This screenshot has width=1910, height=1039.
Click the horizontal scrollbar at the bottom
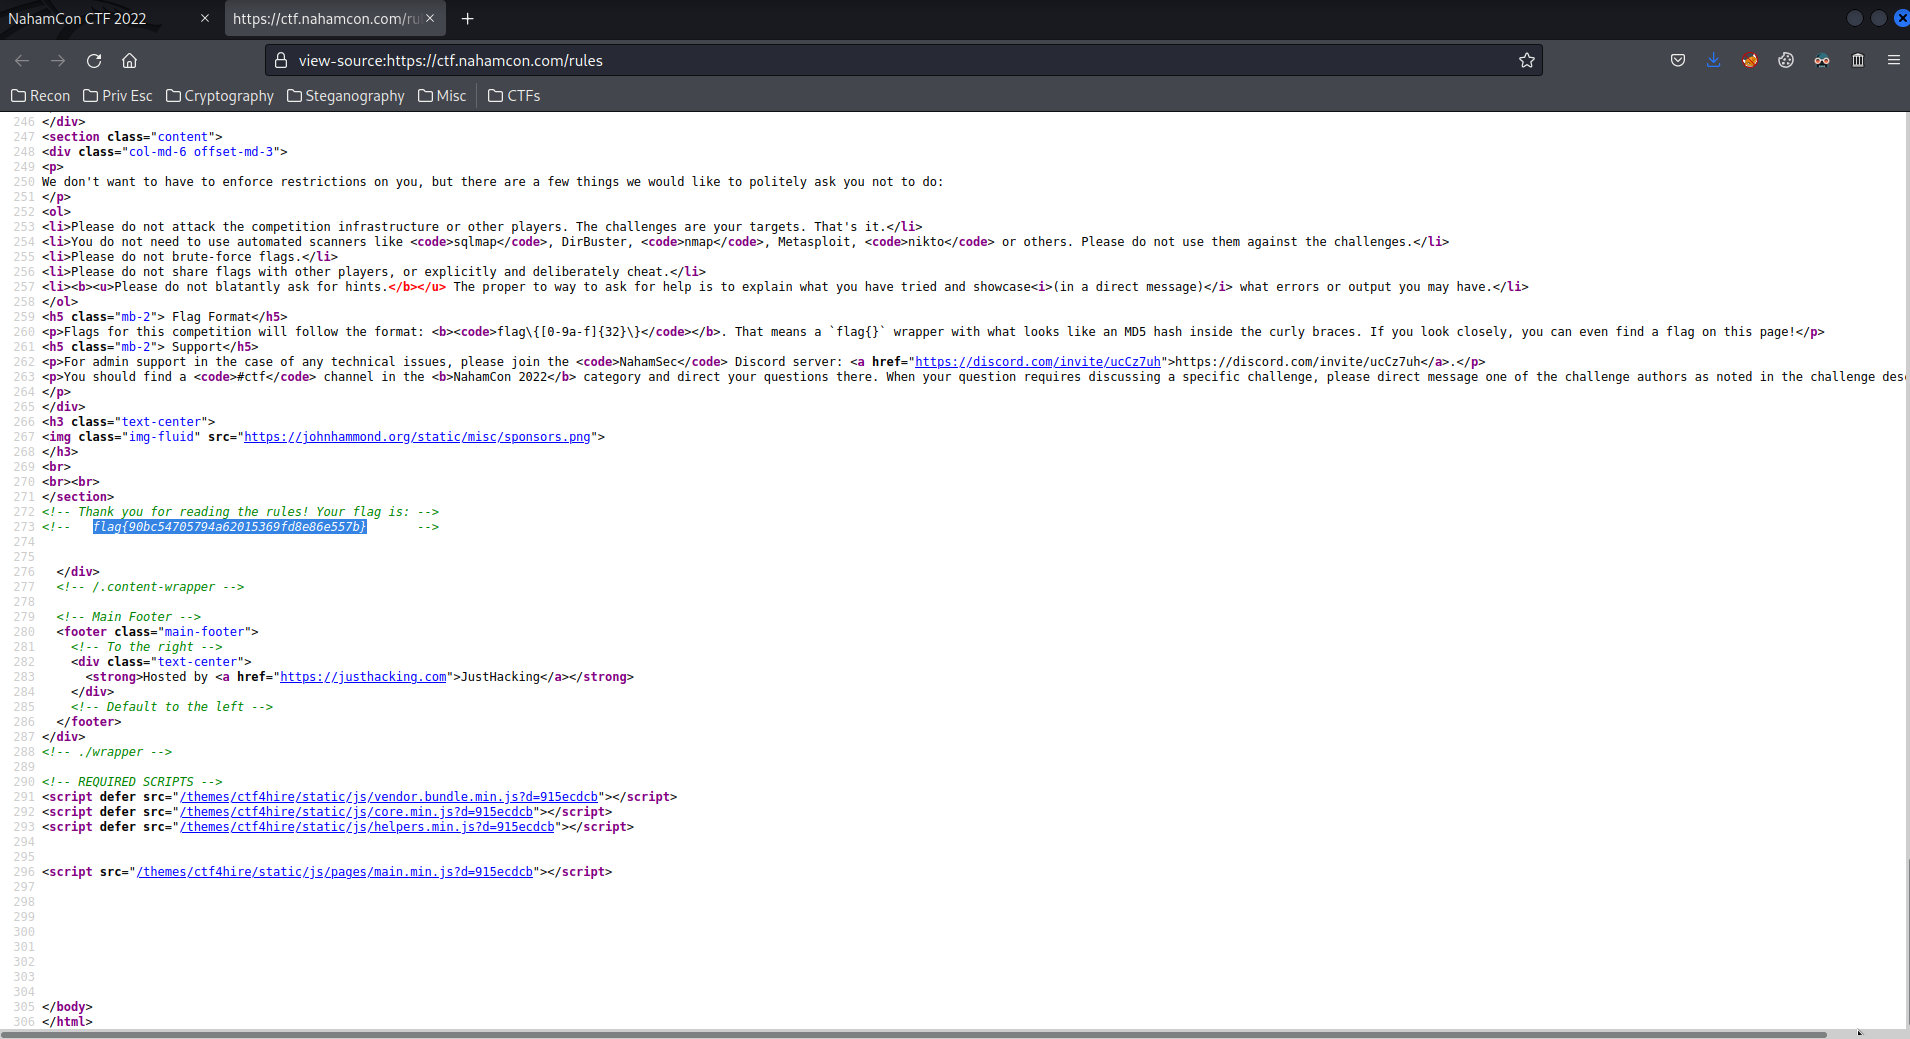[x=913, y=1034]
